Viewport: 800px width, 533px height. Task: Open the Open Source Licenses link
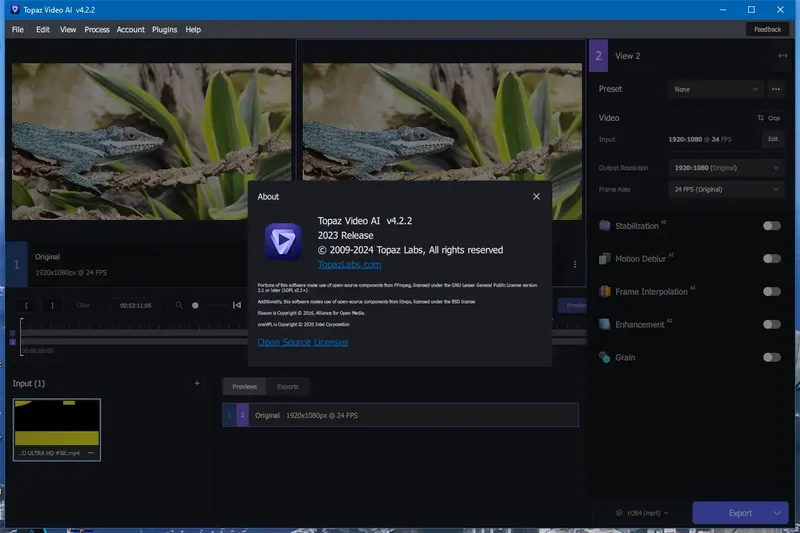point(303,342)
